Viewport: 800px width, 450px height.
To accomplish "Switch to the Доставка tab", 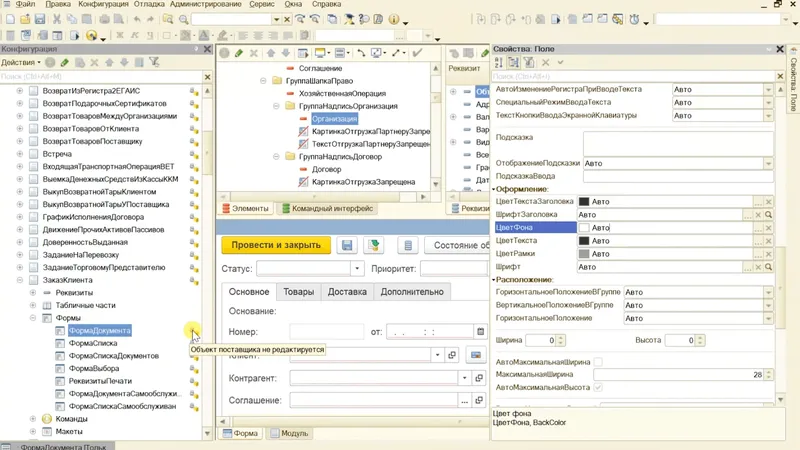I will (x=347, y=292).
